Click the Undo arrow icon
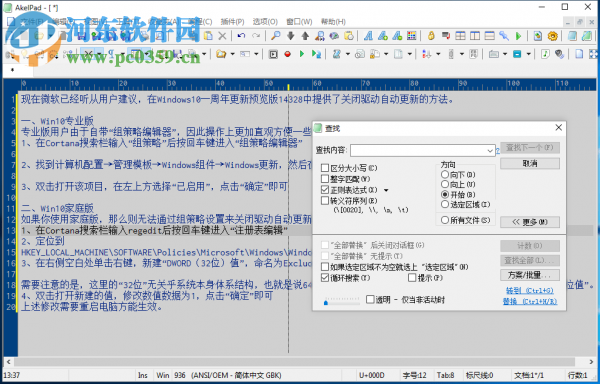600x384 pixels. point(241,36)
